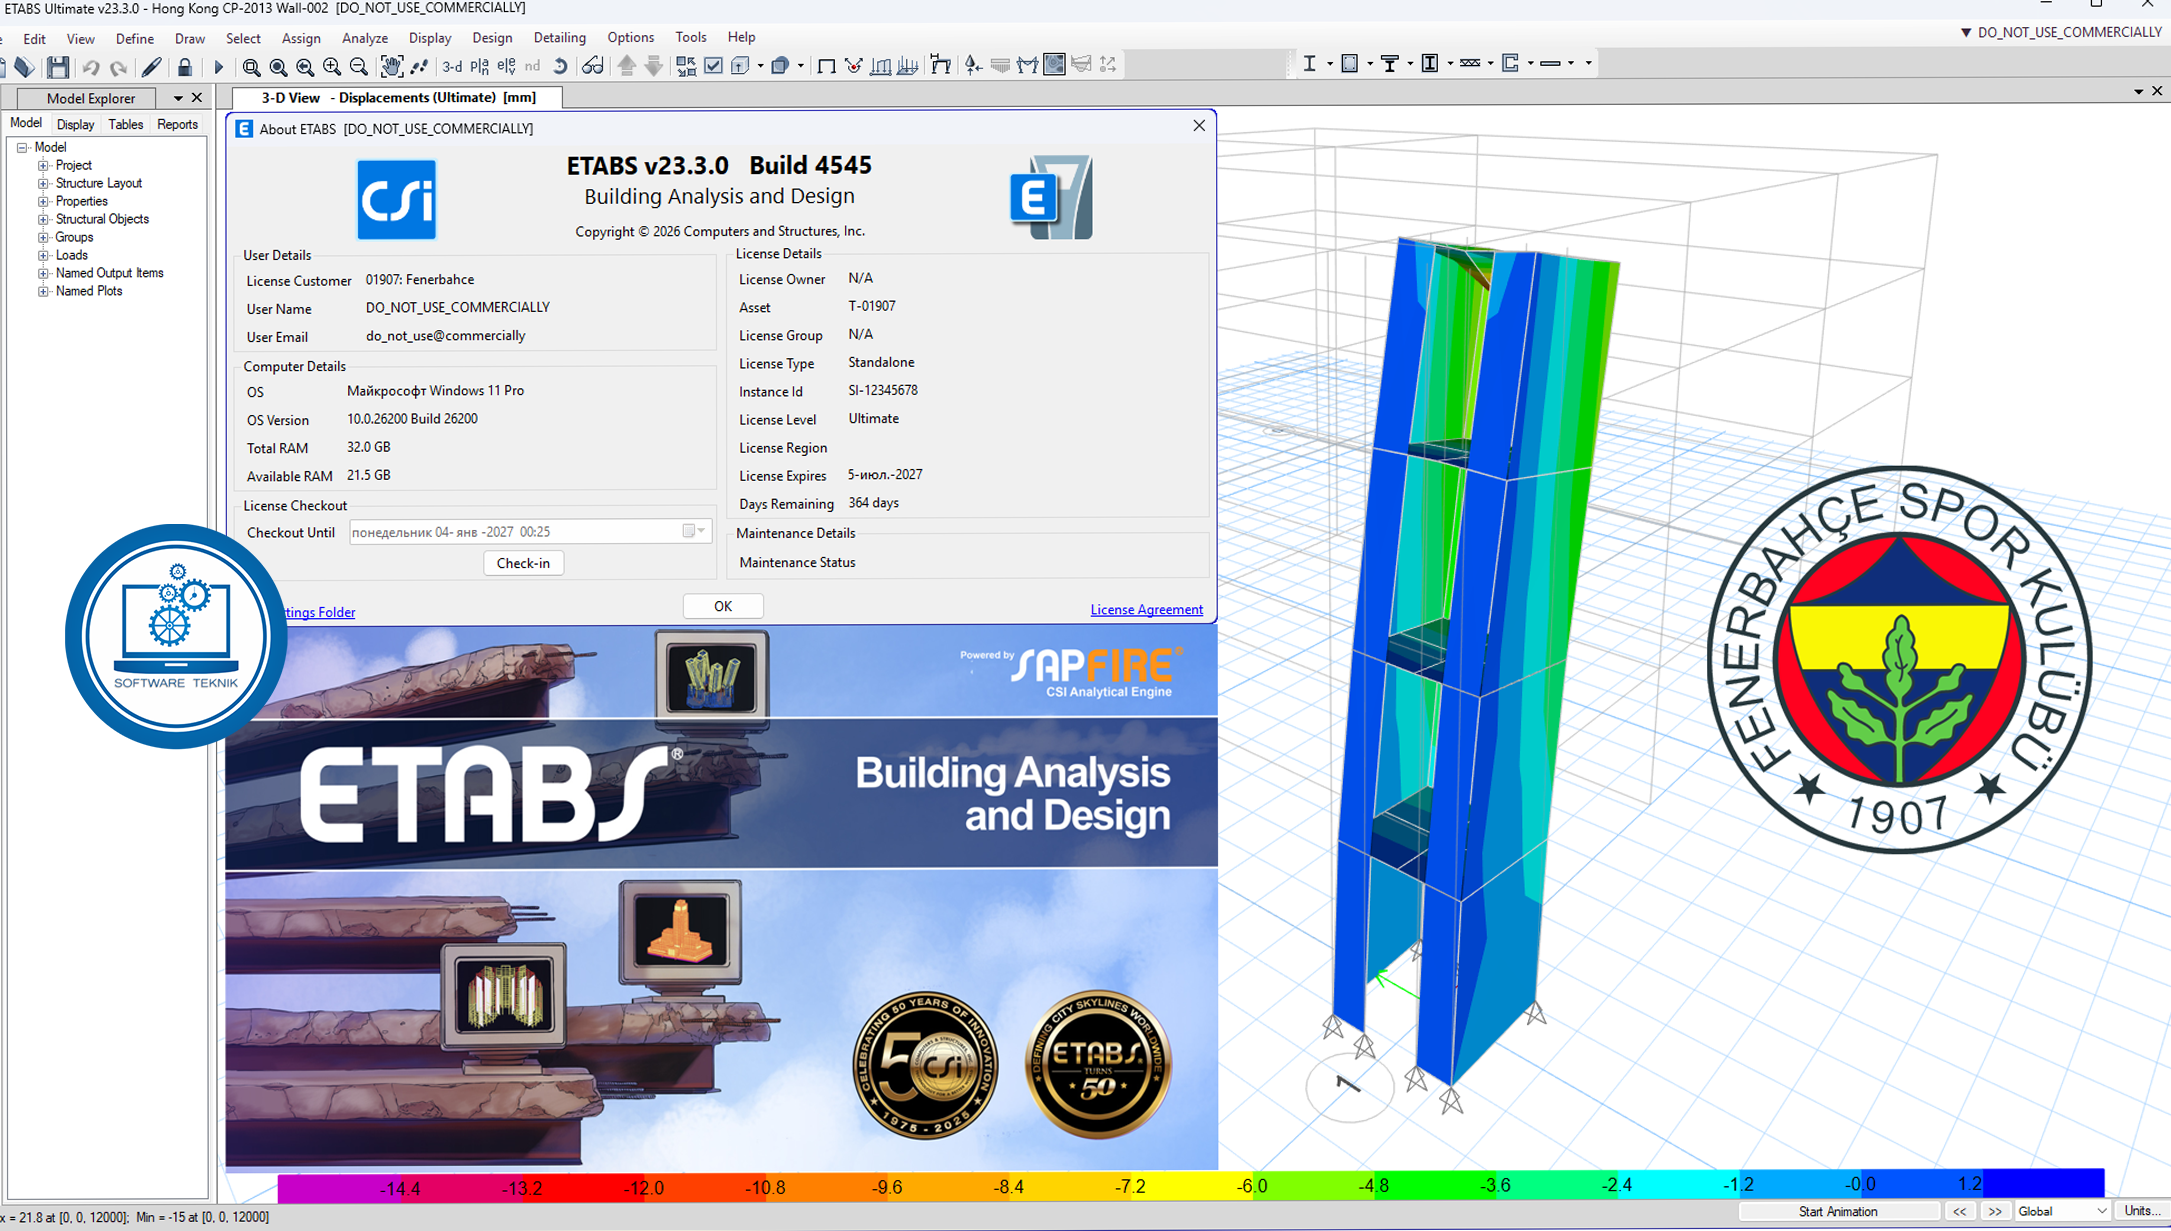The height and width of the screenshot is (1231, 2171).
Task: Open the Define menu
Action: click(x=134, y=39)
